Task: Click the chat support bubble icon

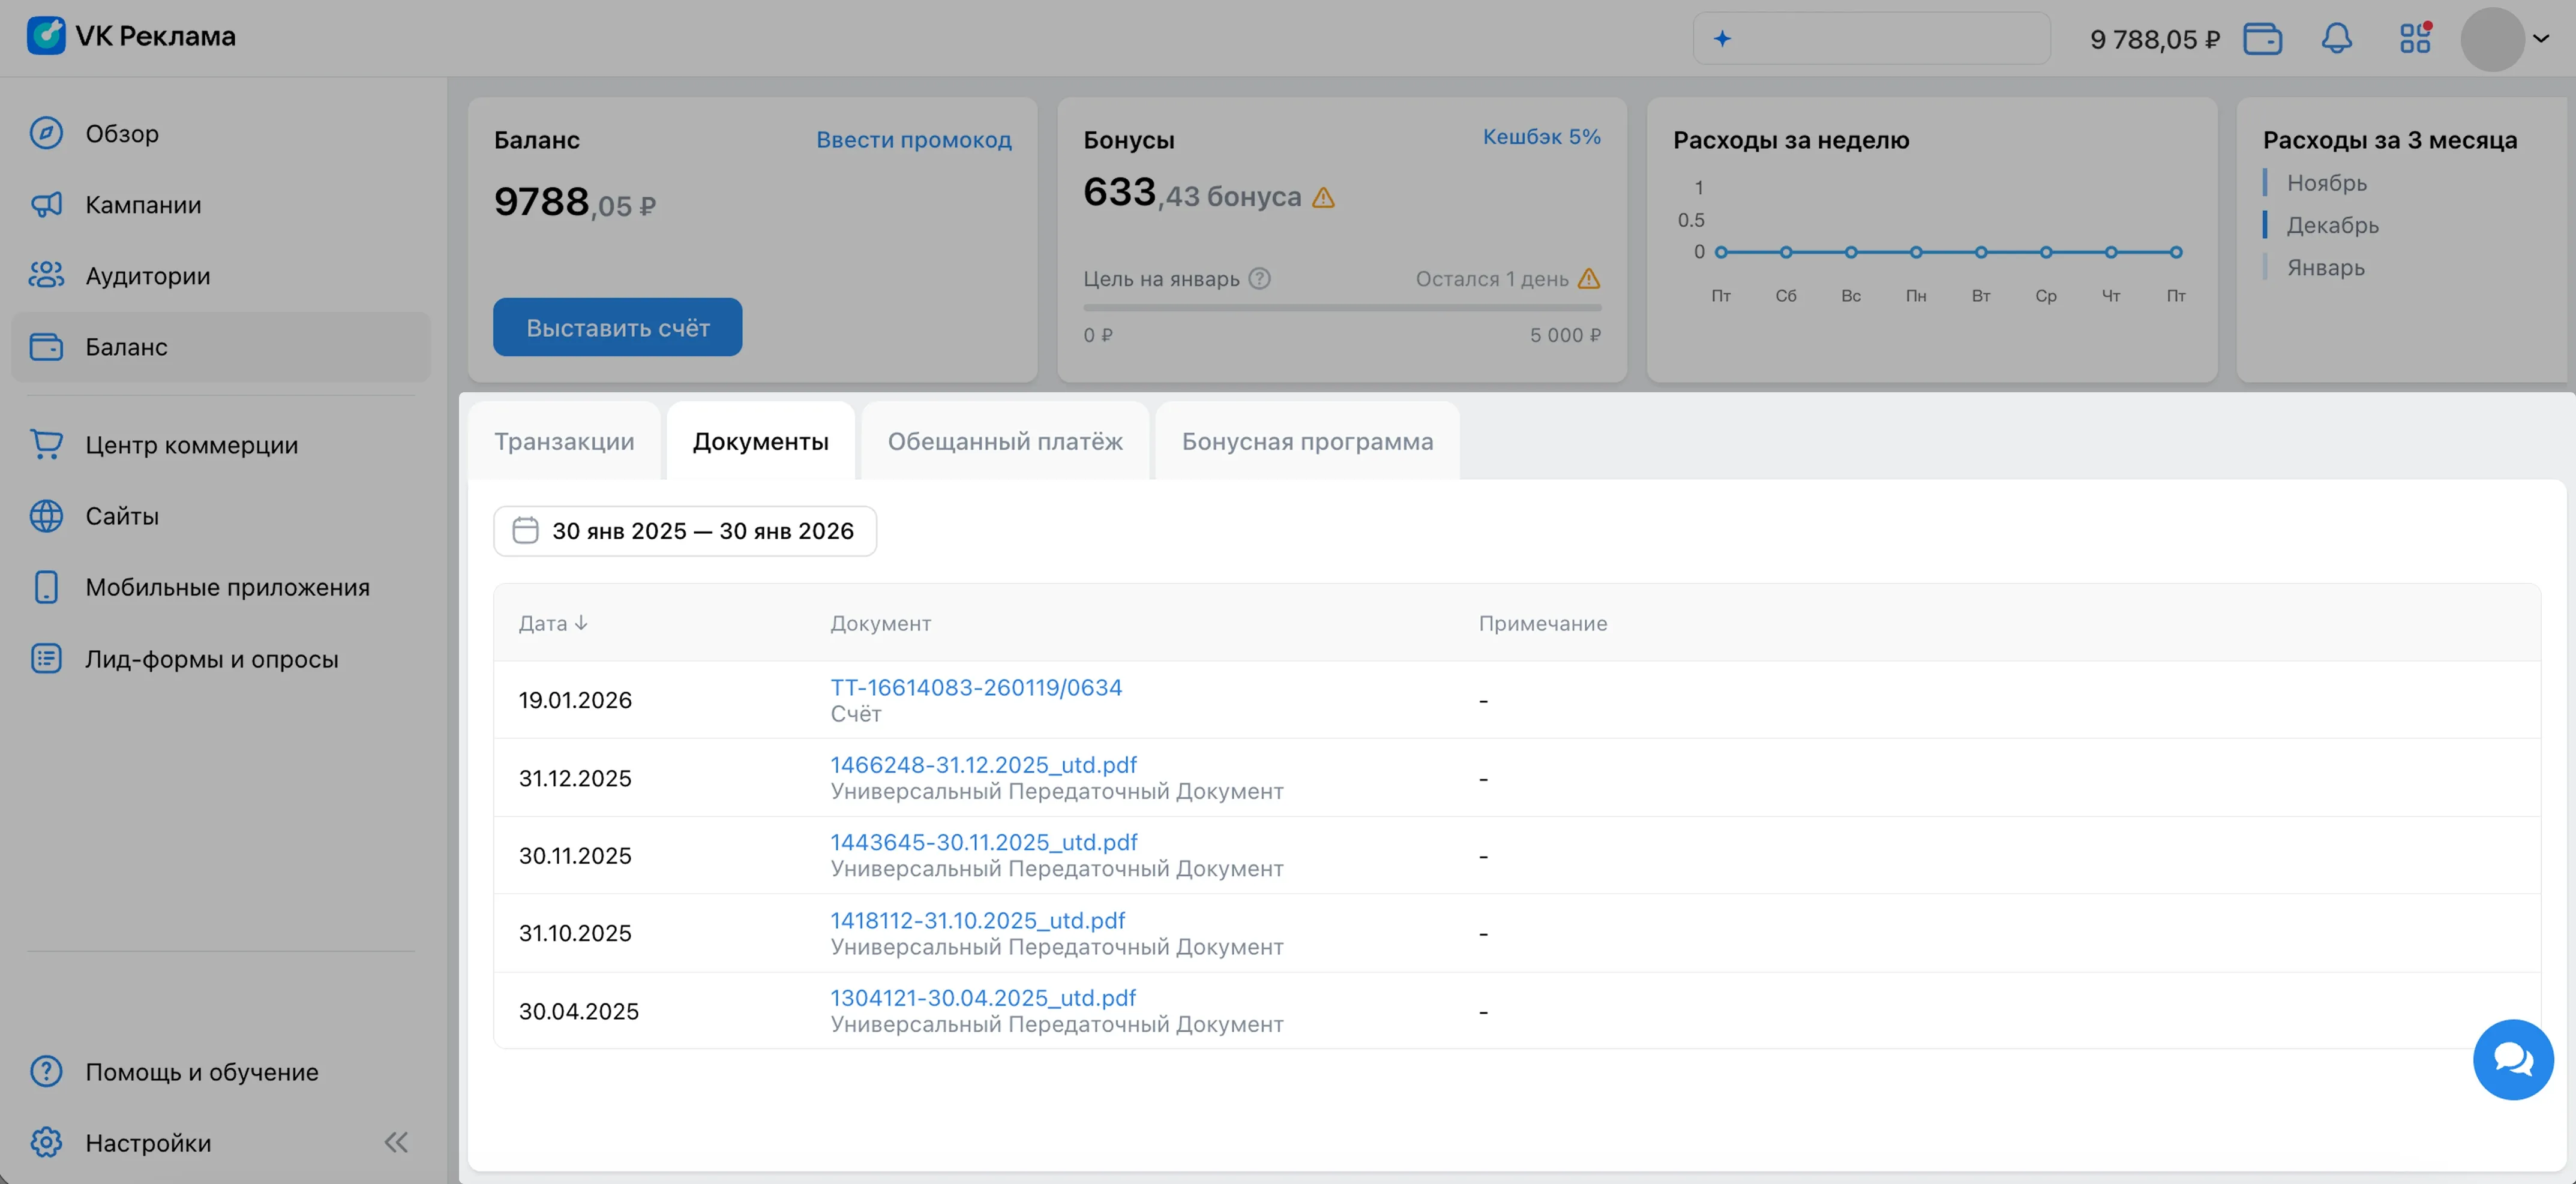Action: click(x=2512, y=1059)
